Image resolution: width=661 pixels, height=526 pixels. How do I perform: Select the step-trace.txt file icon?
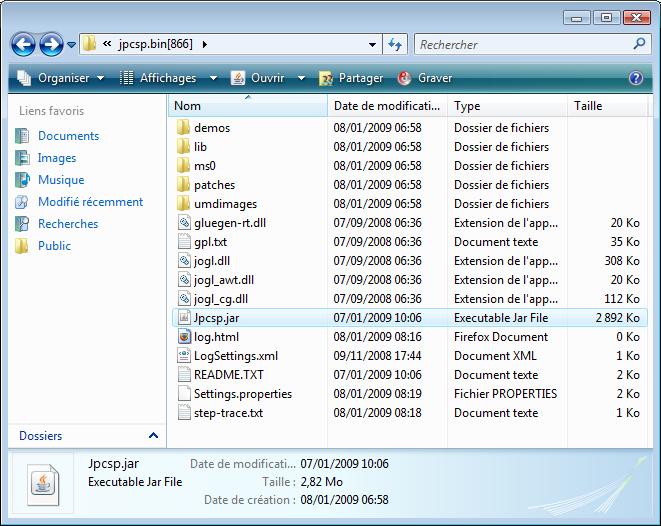coord(184,412)
